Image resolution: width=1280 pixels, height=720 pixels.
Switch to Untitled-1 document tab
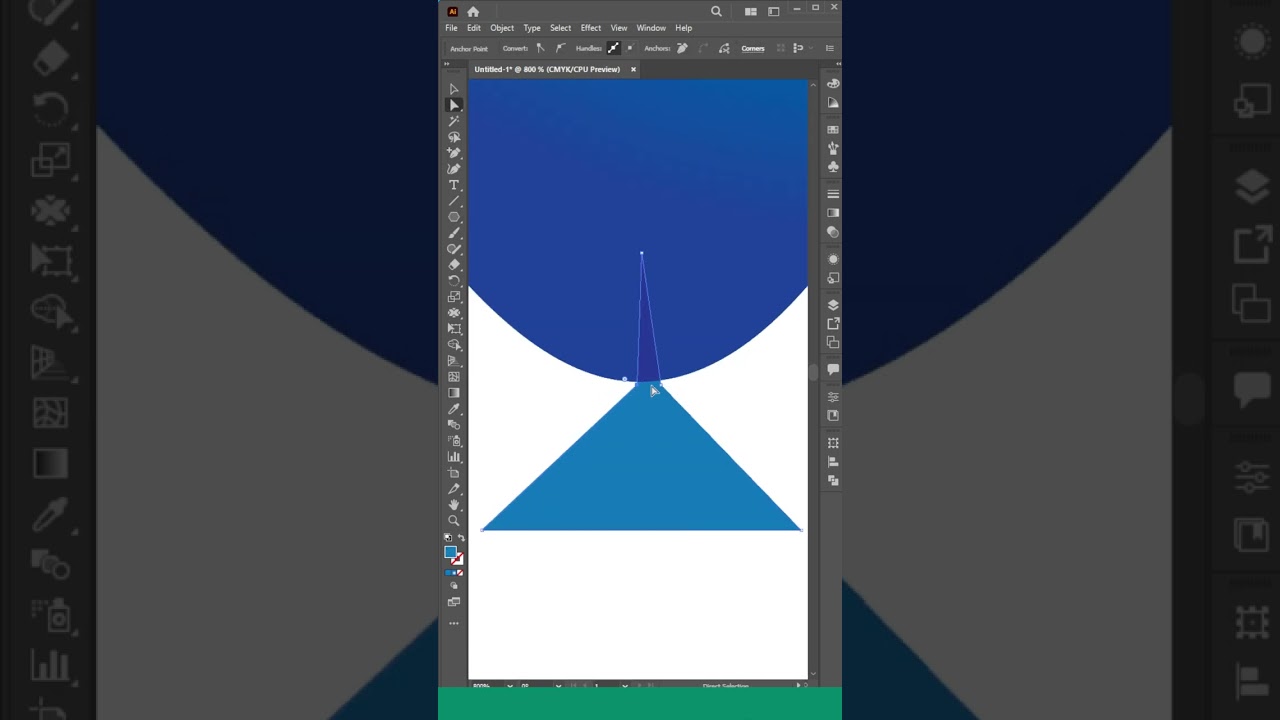(547, 69)
